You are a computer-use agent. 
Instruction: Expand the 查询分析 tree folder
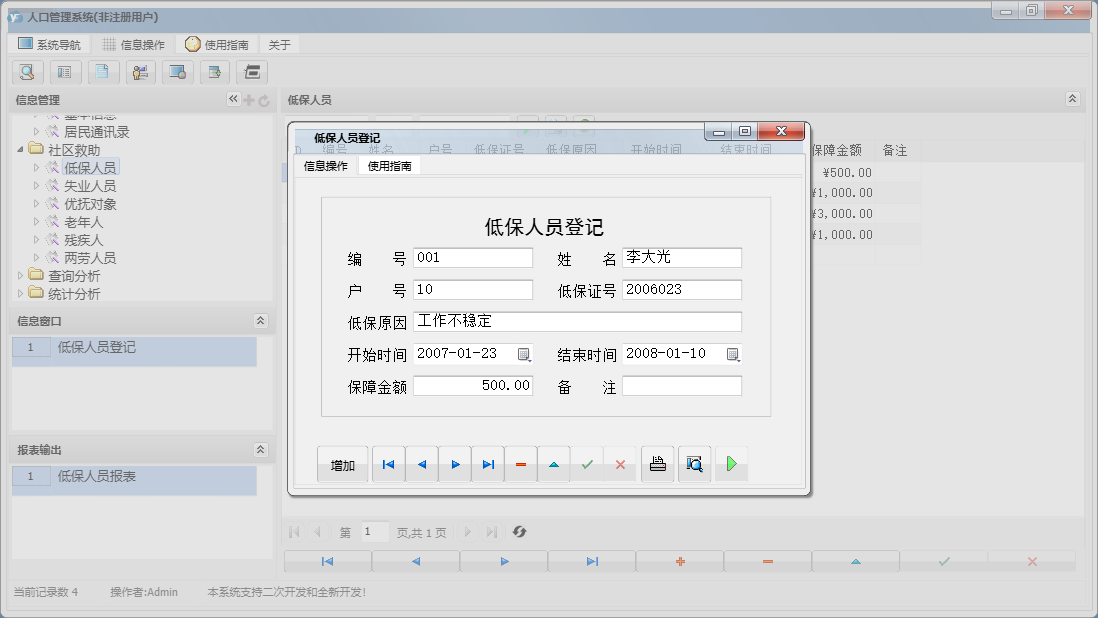pyautogui.click(x=22, y=276)
